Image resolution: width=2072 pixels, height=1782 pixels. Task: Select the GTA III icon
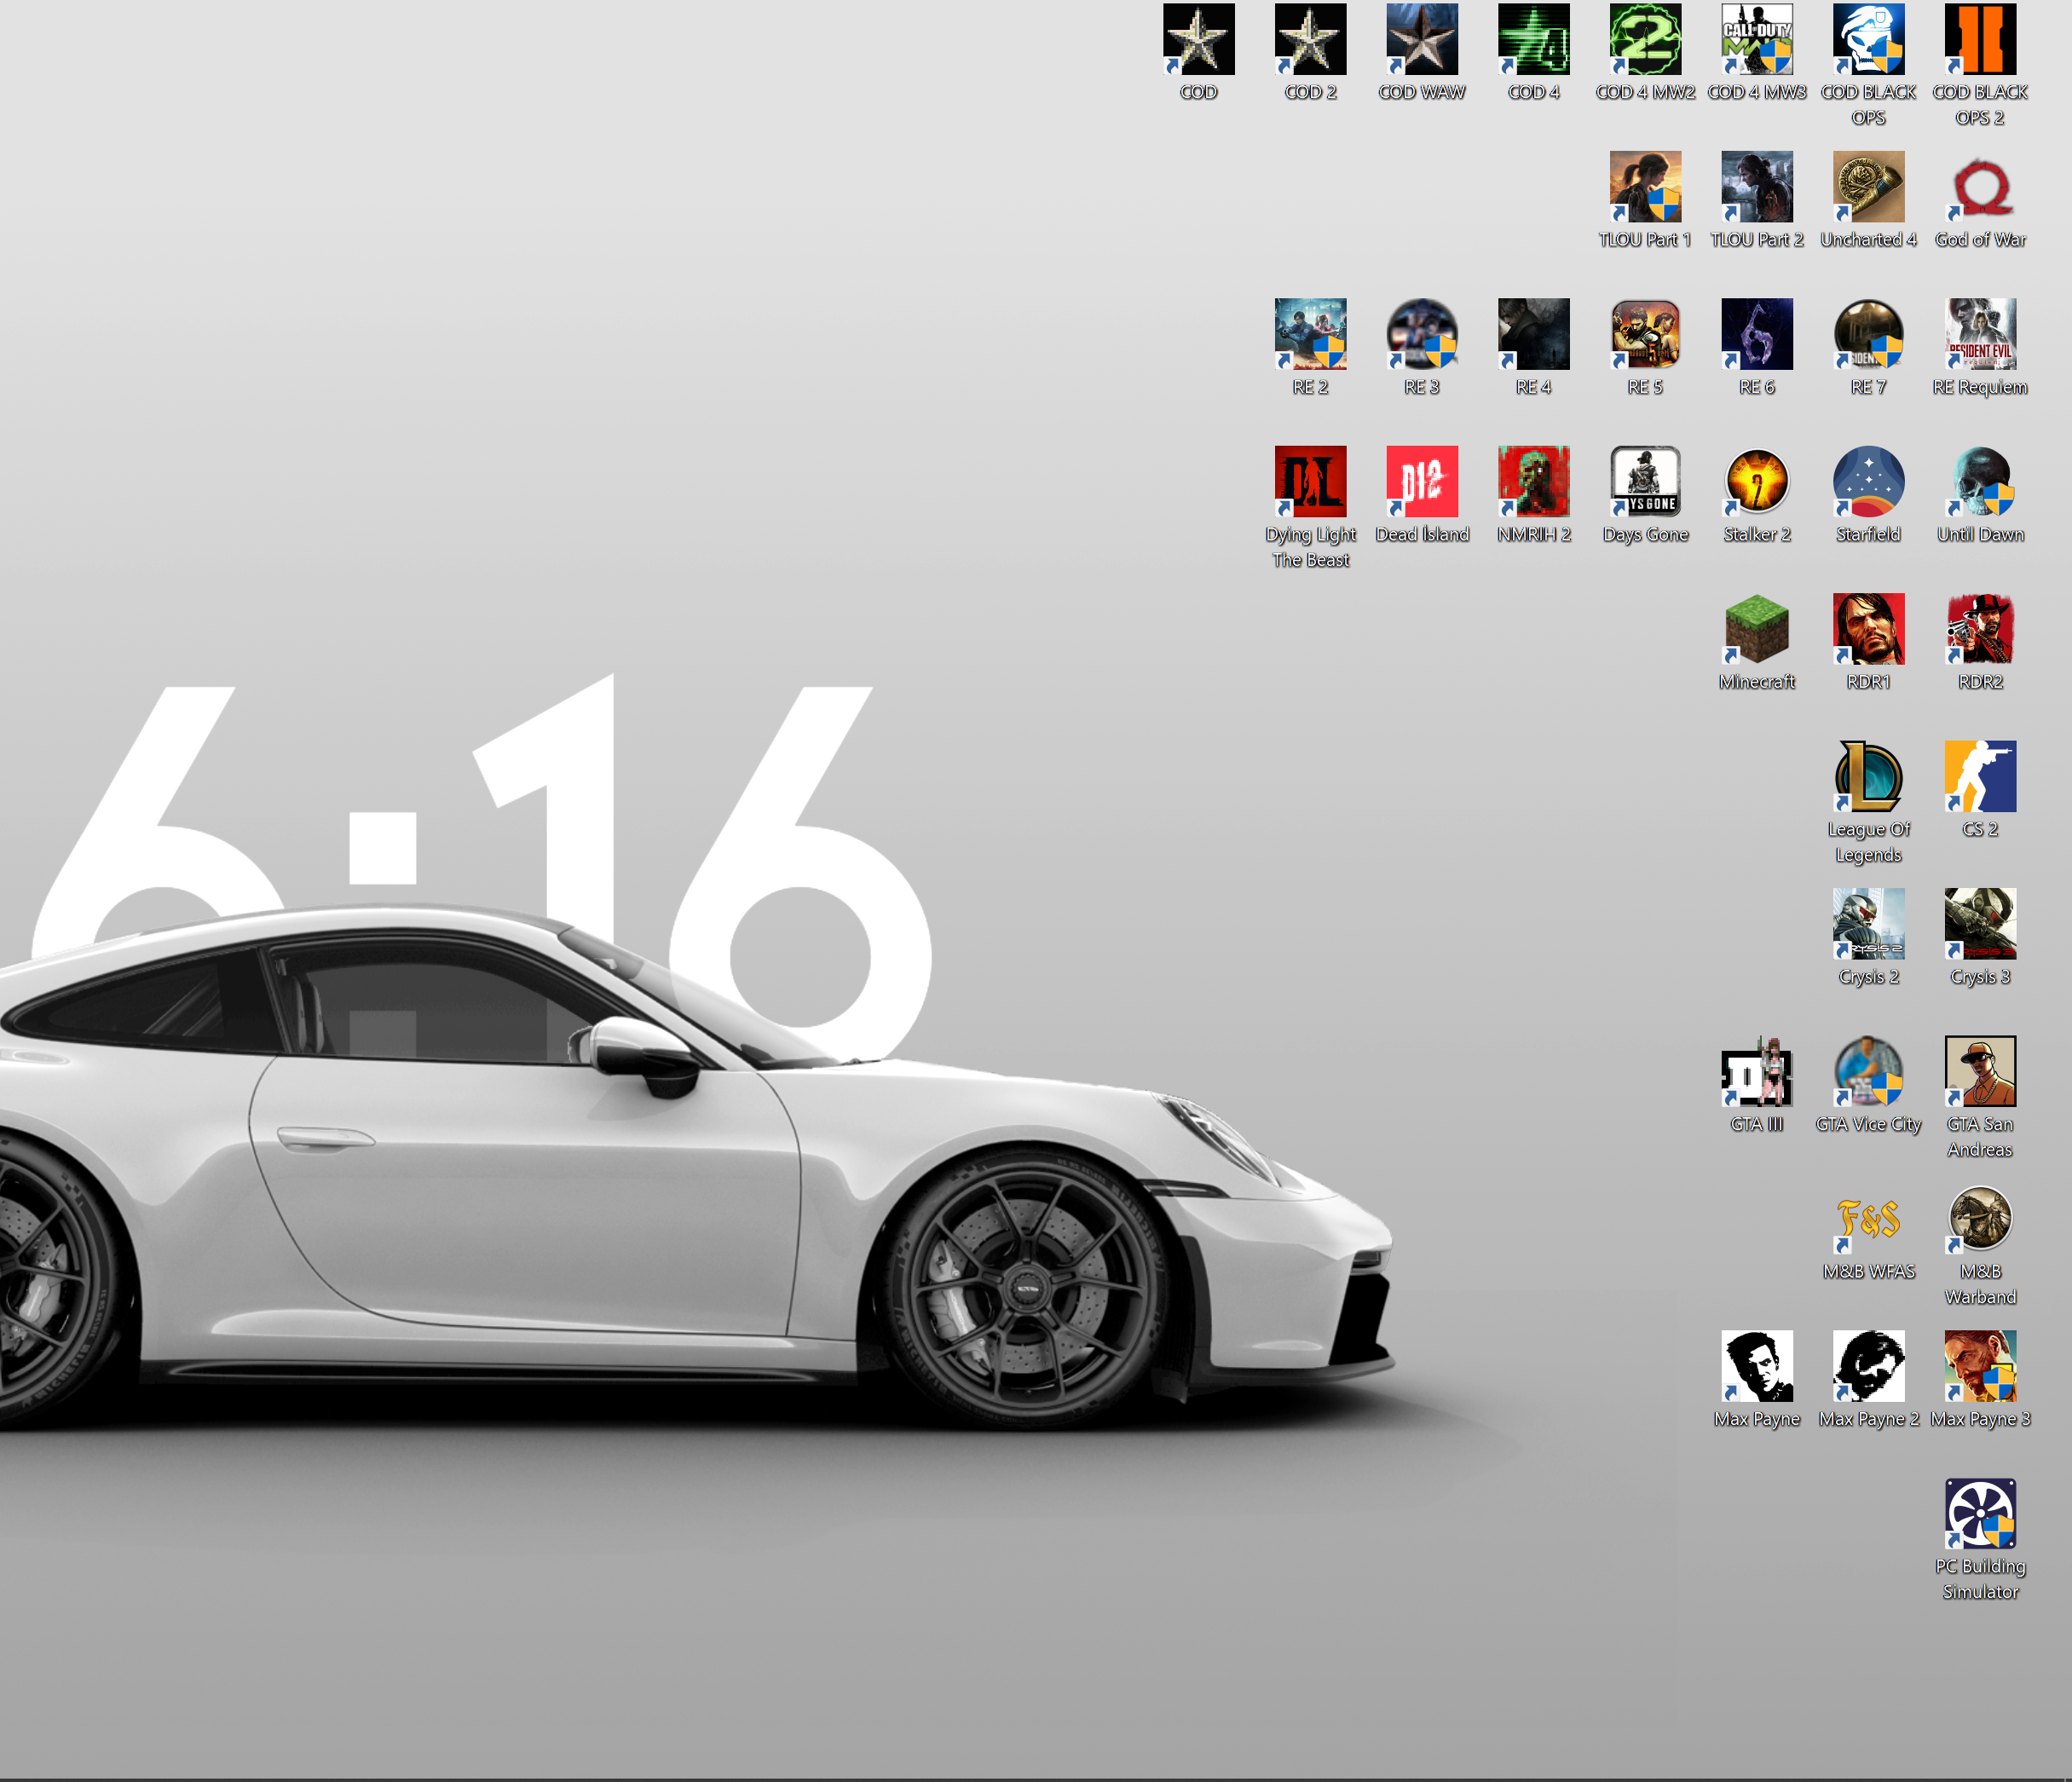1757,1072
